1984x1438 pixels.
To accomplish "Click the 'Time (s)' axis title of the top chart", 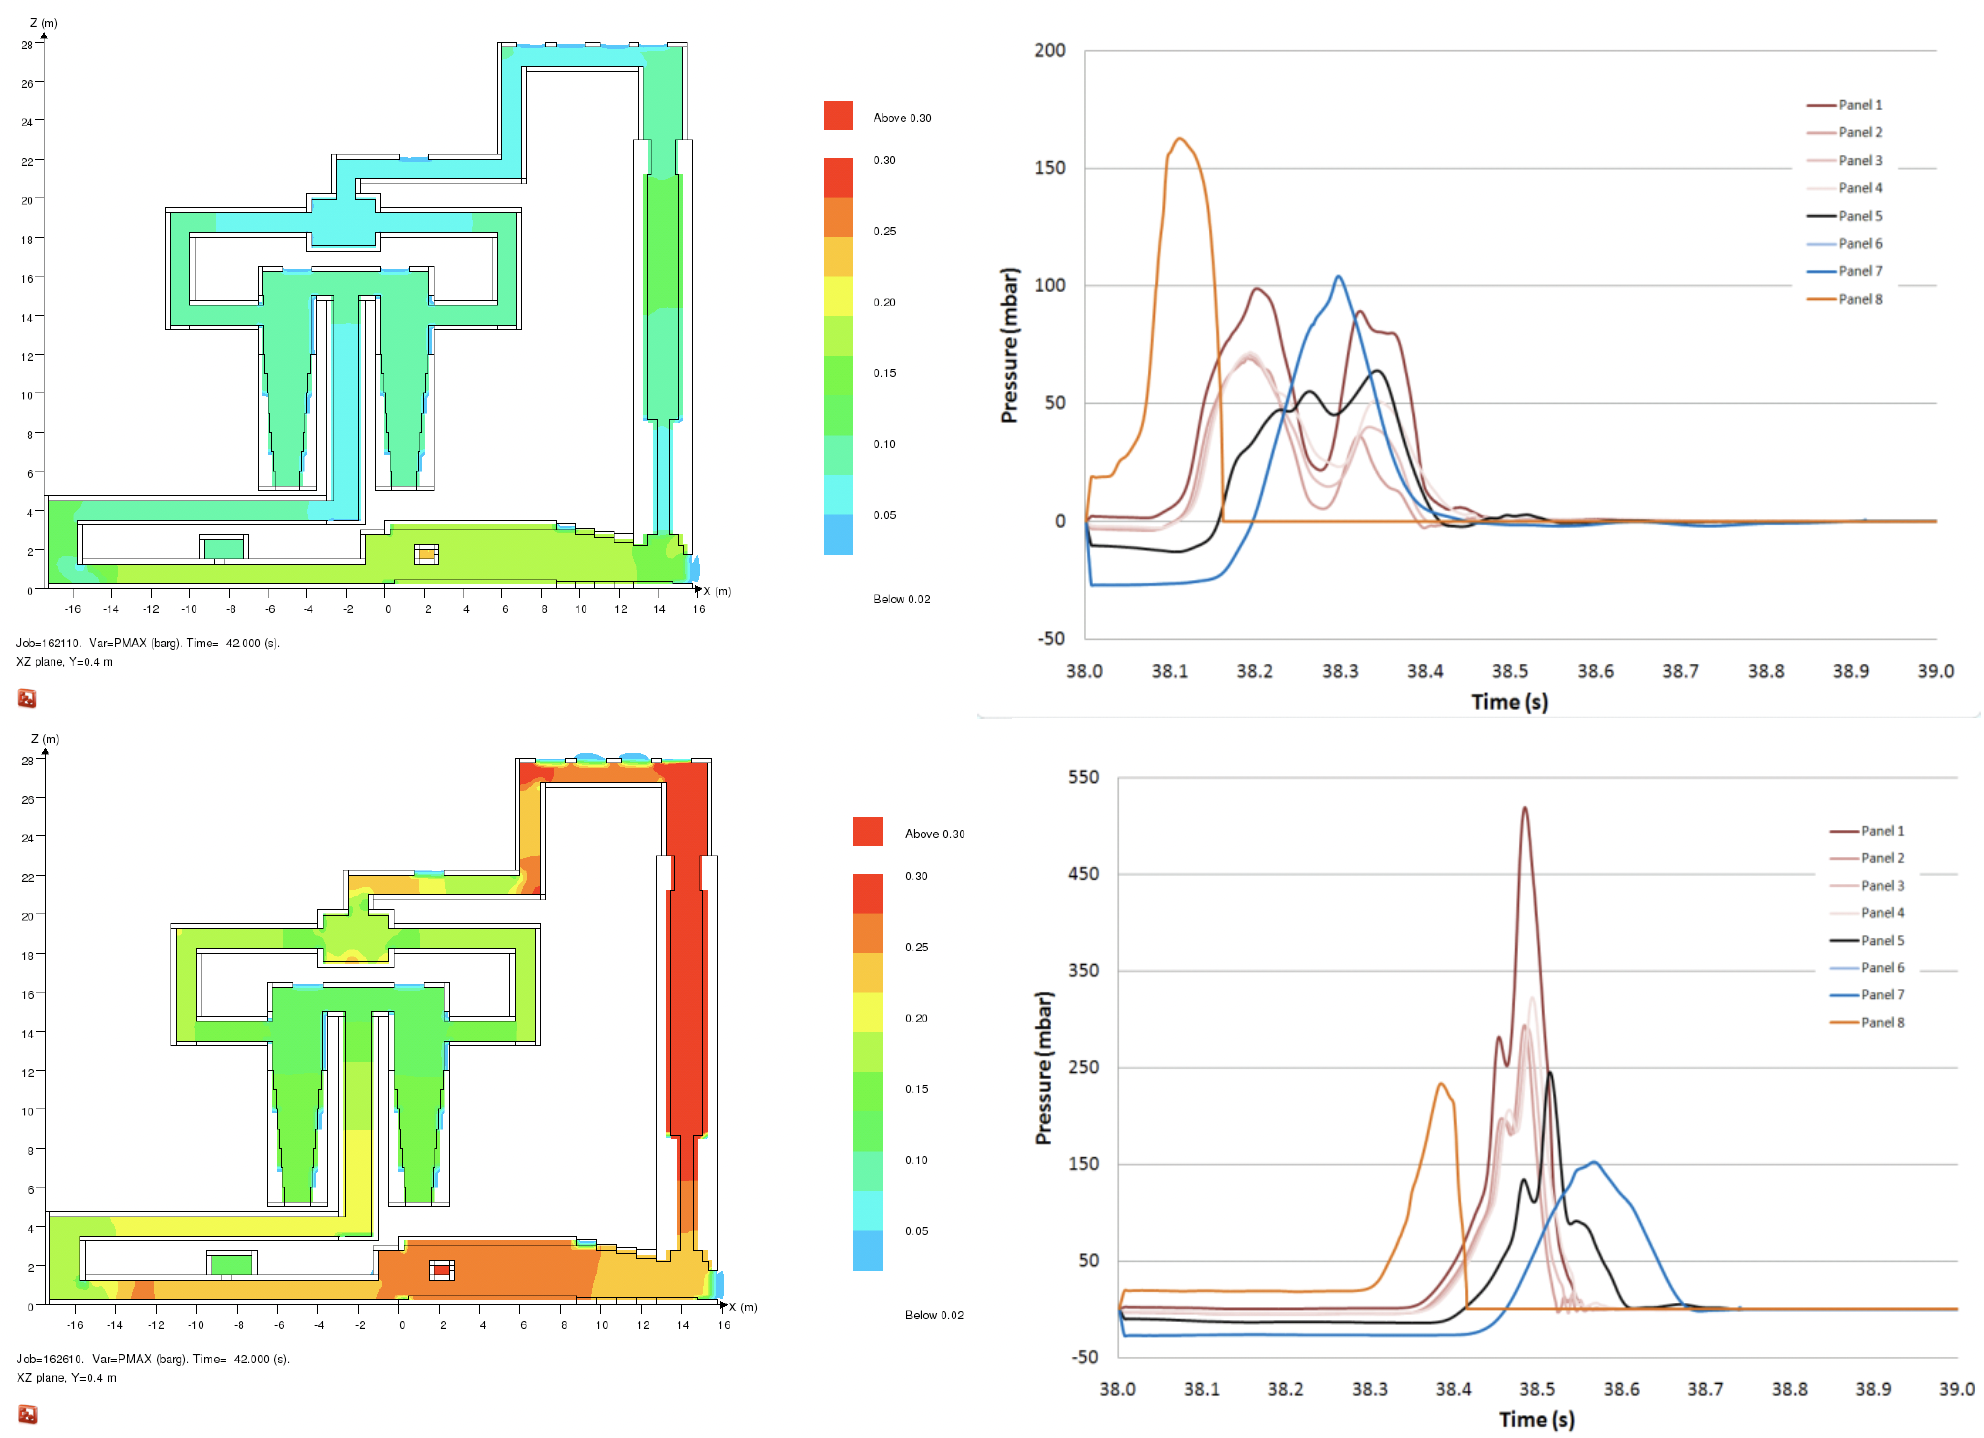I will click(1509, 702).
